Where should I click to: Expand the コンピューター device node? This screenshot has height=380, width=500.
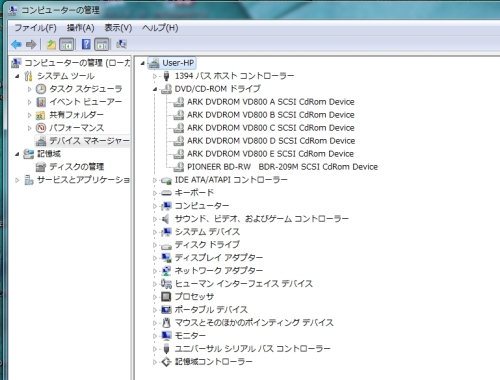(x=155, y=206)
